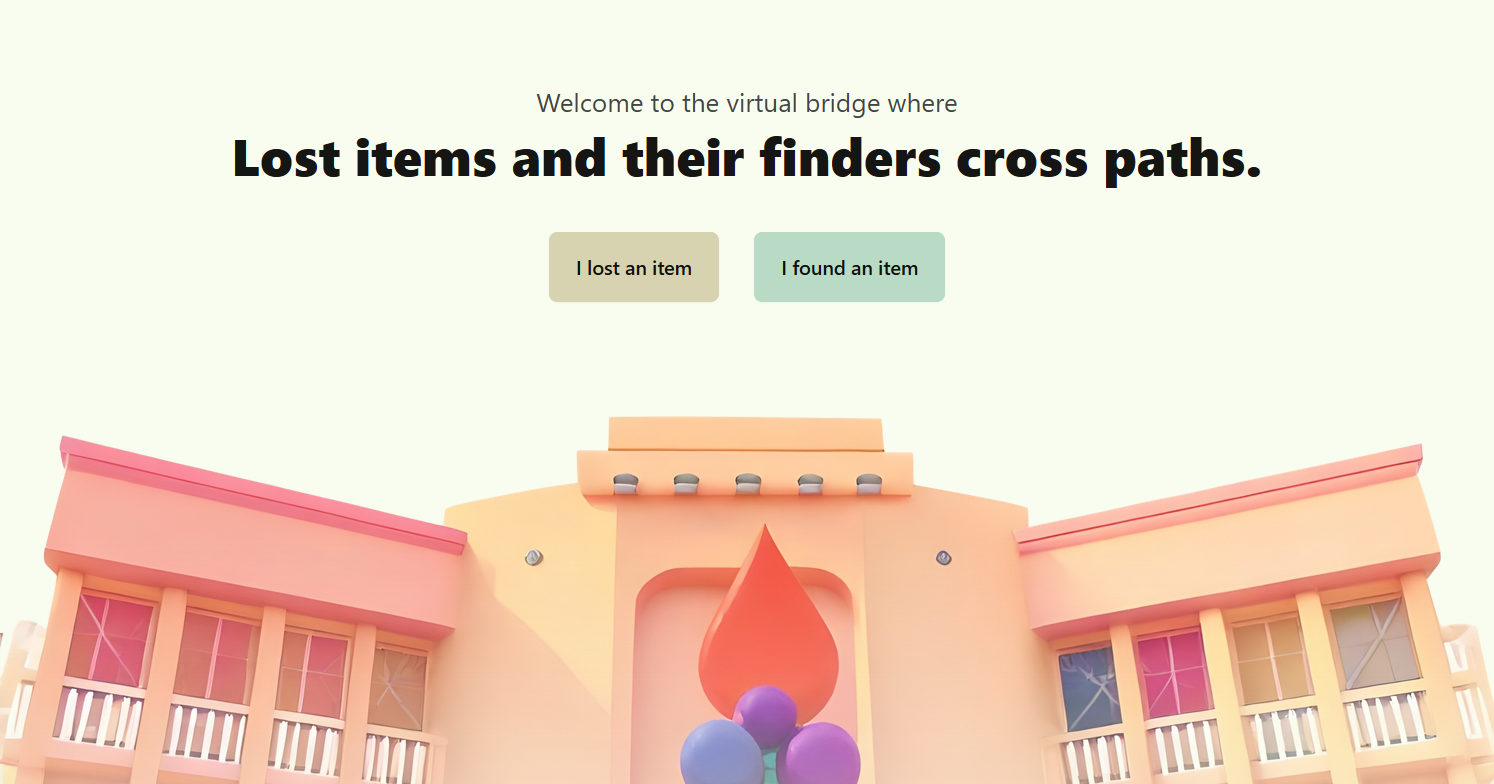Image resolution: width=1494 pixels, height=784 pixels.
Task: Click the "Lost items and their finders" headline
Action: coord(747,158)
